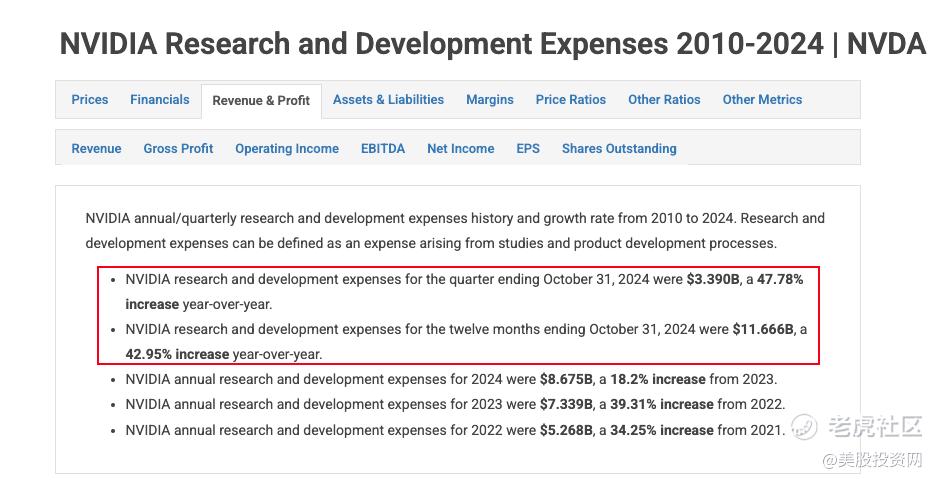Screen dimensions: 940x481
Task: Click the 39.31% increase text
Action: tap(662, 405)
